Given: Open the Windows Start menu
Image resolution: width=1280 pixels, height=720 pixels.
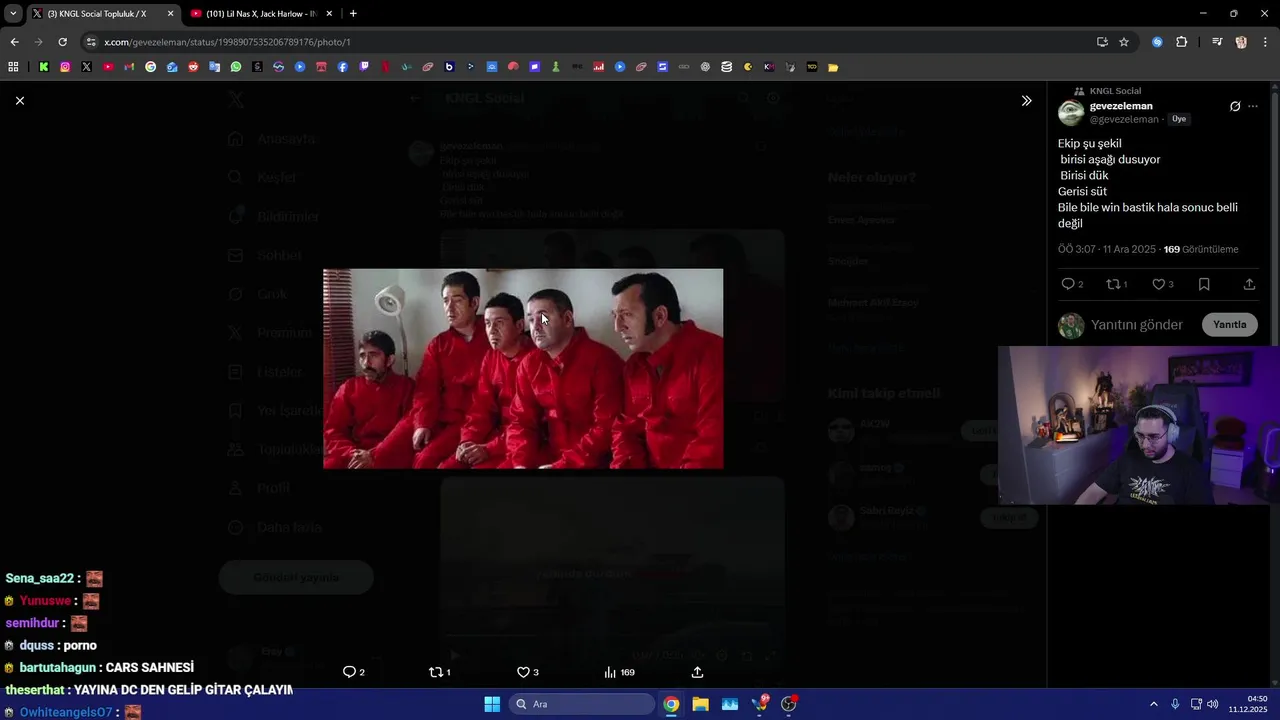Looking at the screenshot, I should click(x=492, y=704).
